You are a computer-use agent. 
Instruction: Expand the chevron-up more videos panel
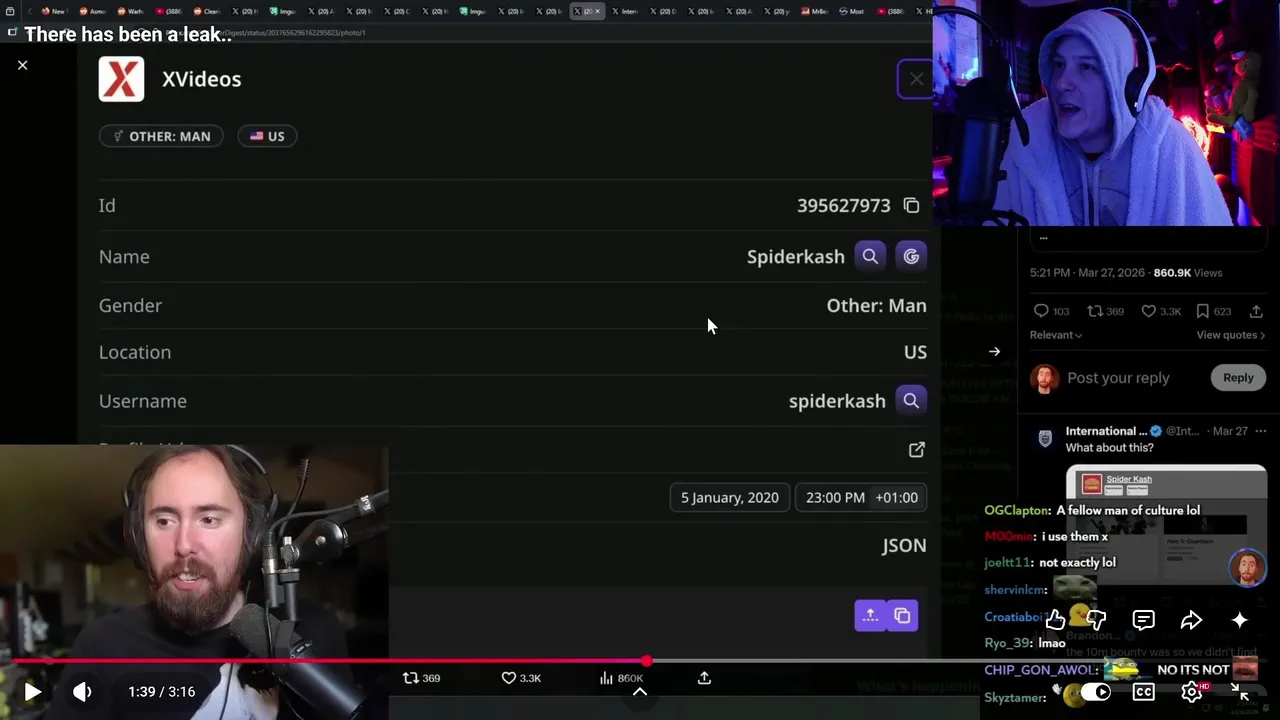640,692
